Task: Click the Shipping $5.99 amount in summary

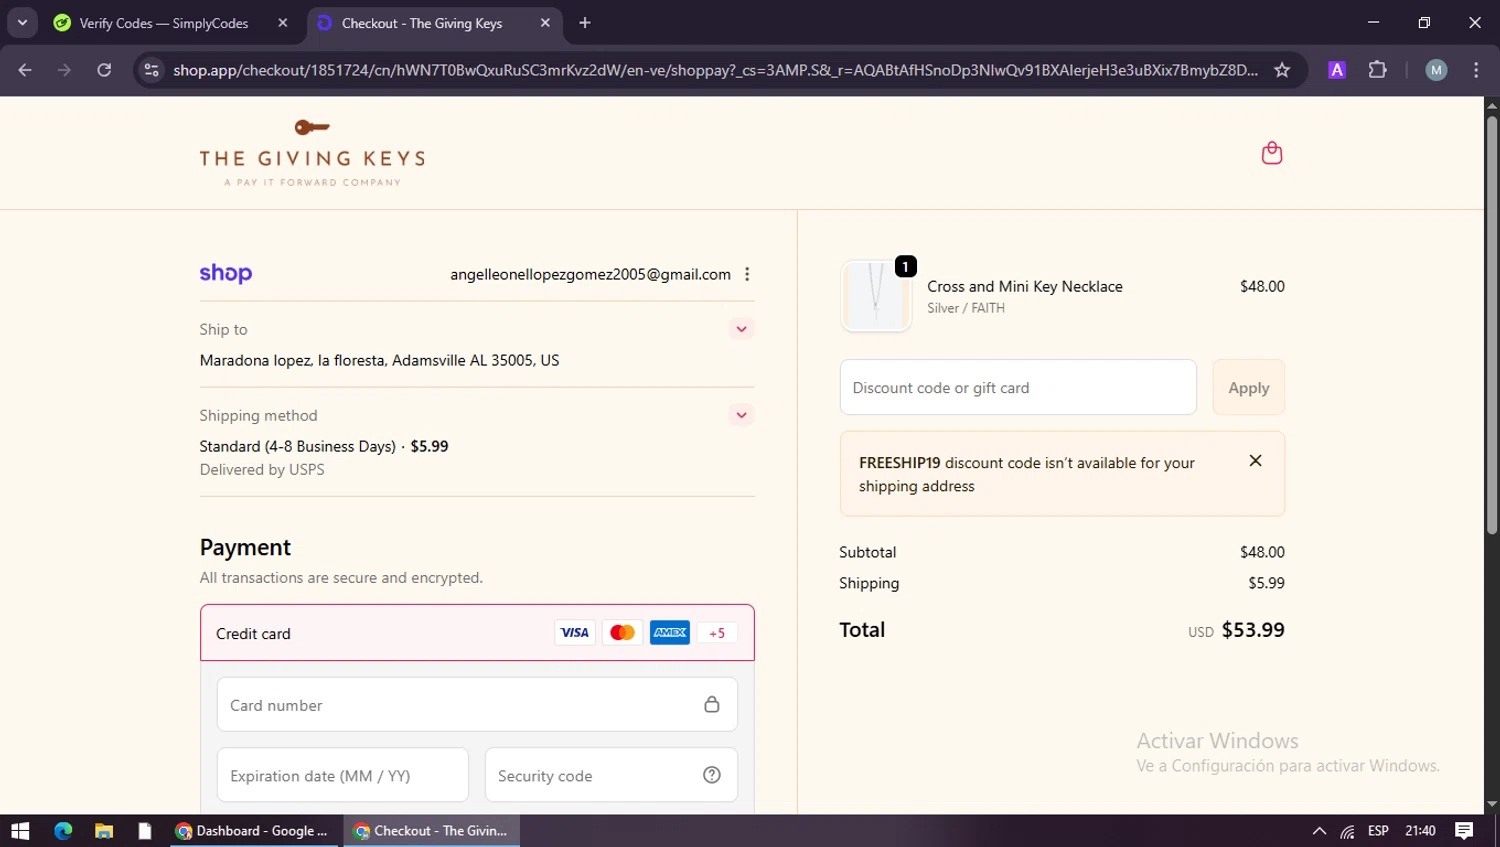Action: pyautogui.click(x=1266, y=583)
